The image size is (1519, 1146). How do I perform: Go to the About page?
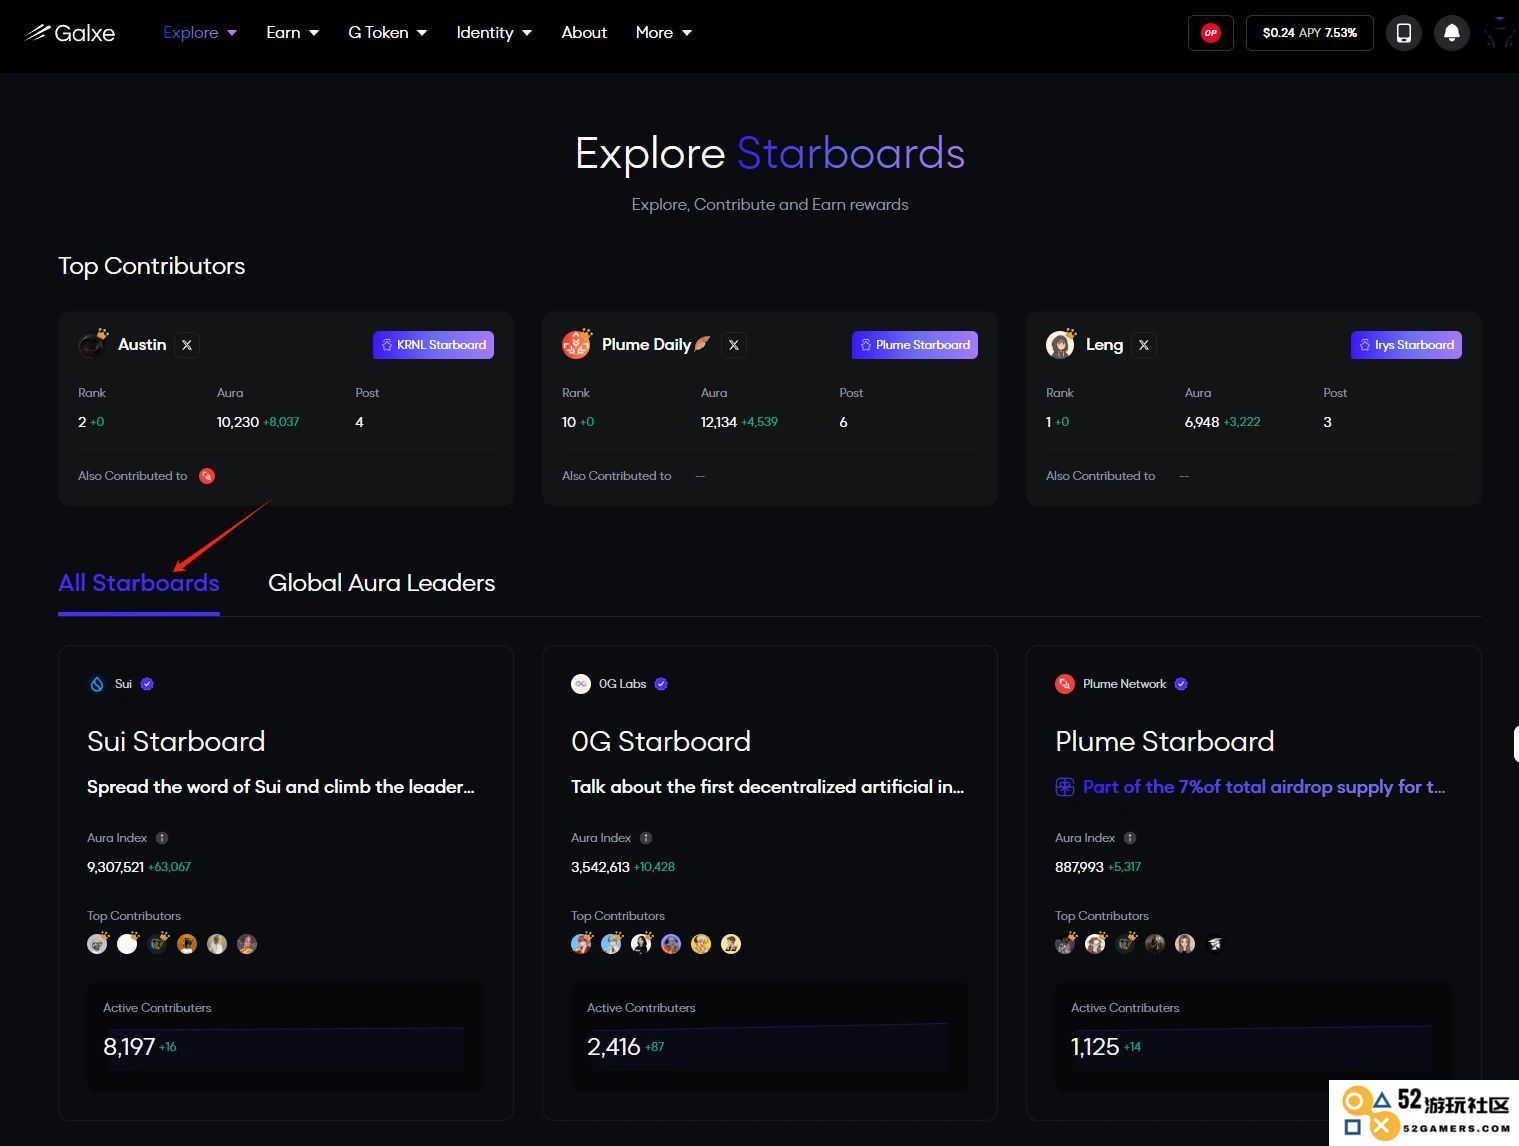coord(584,33)
